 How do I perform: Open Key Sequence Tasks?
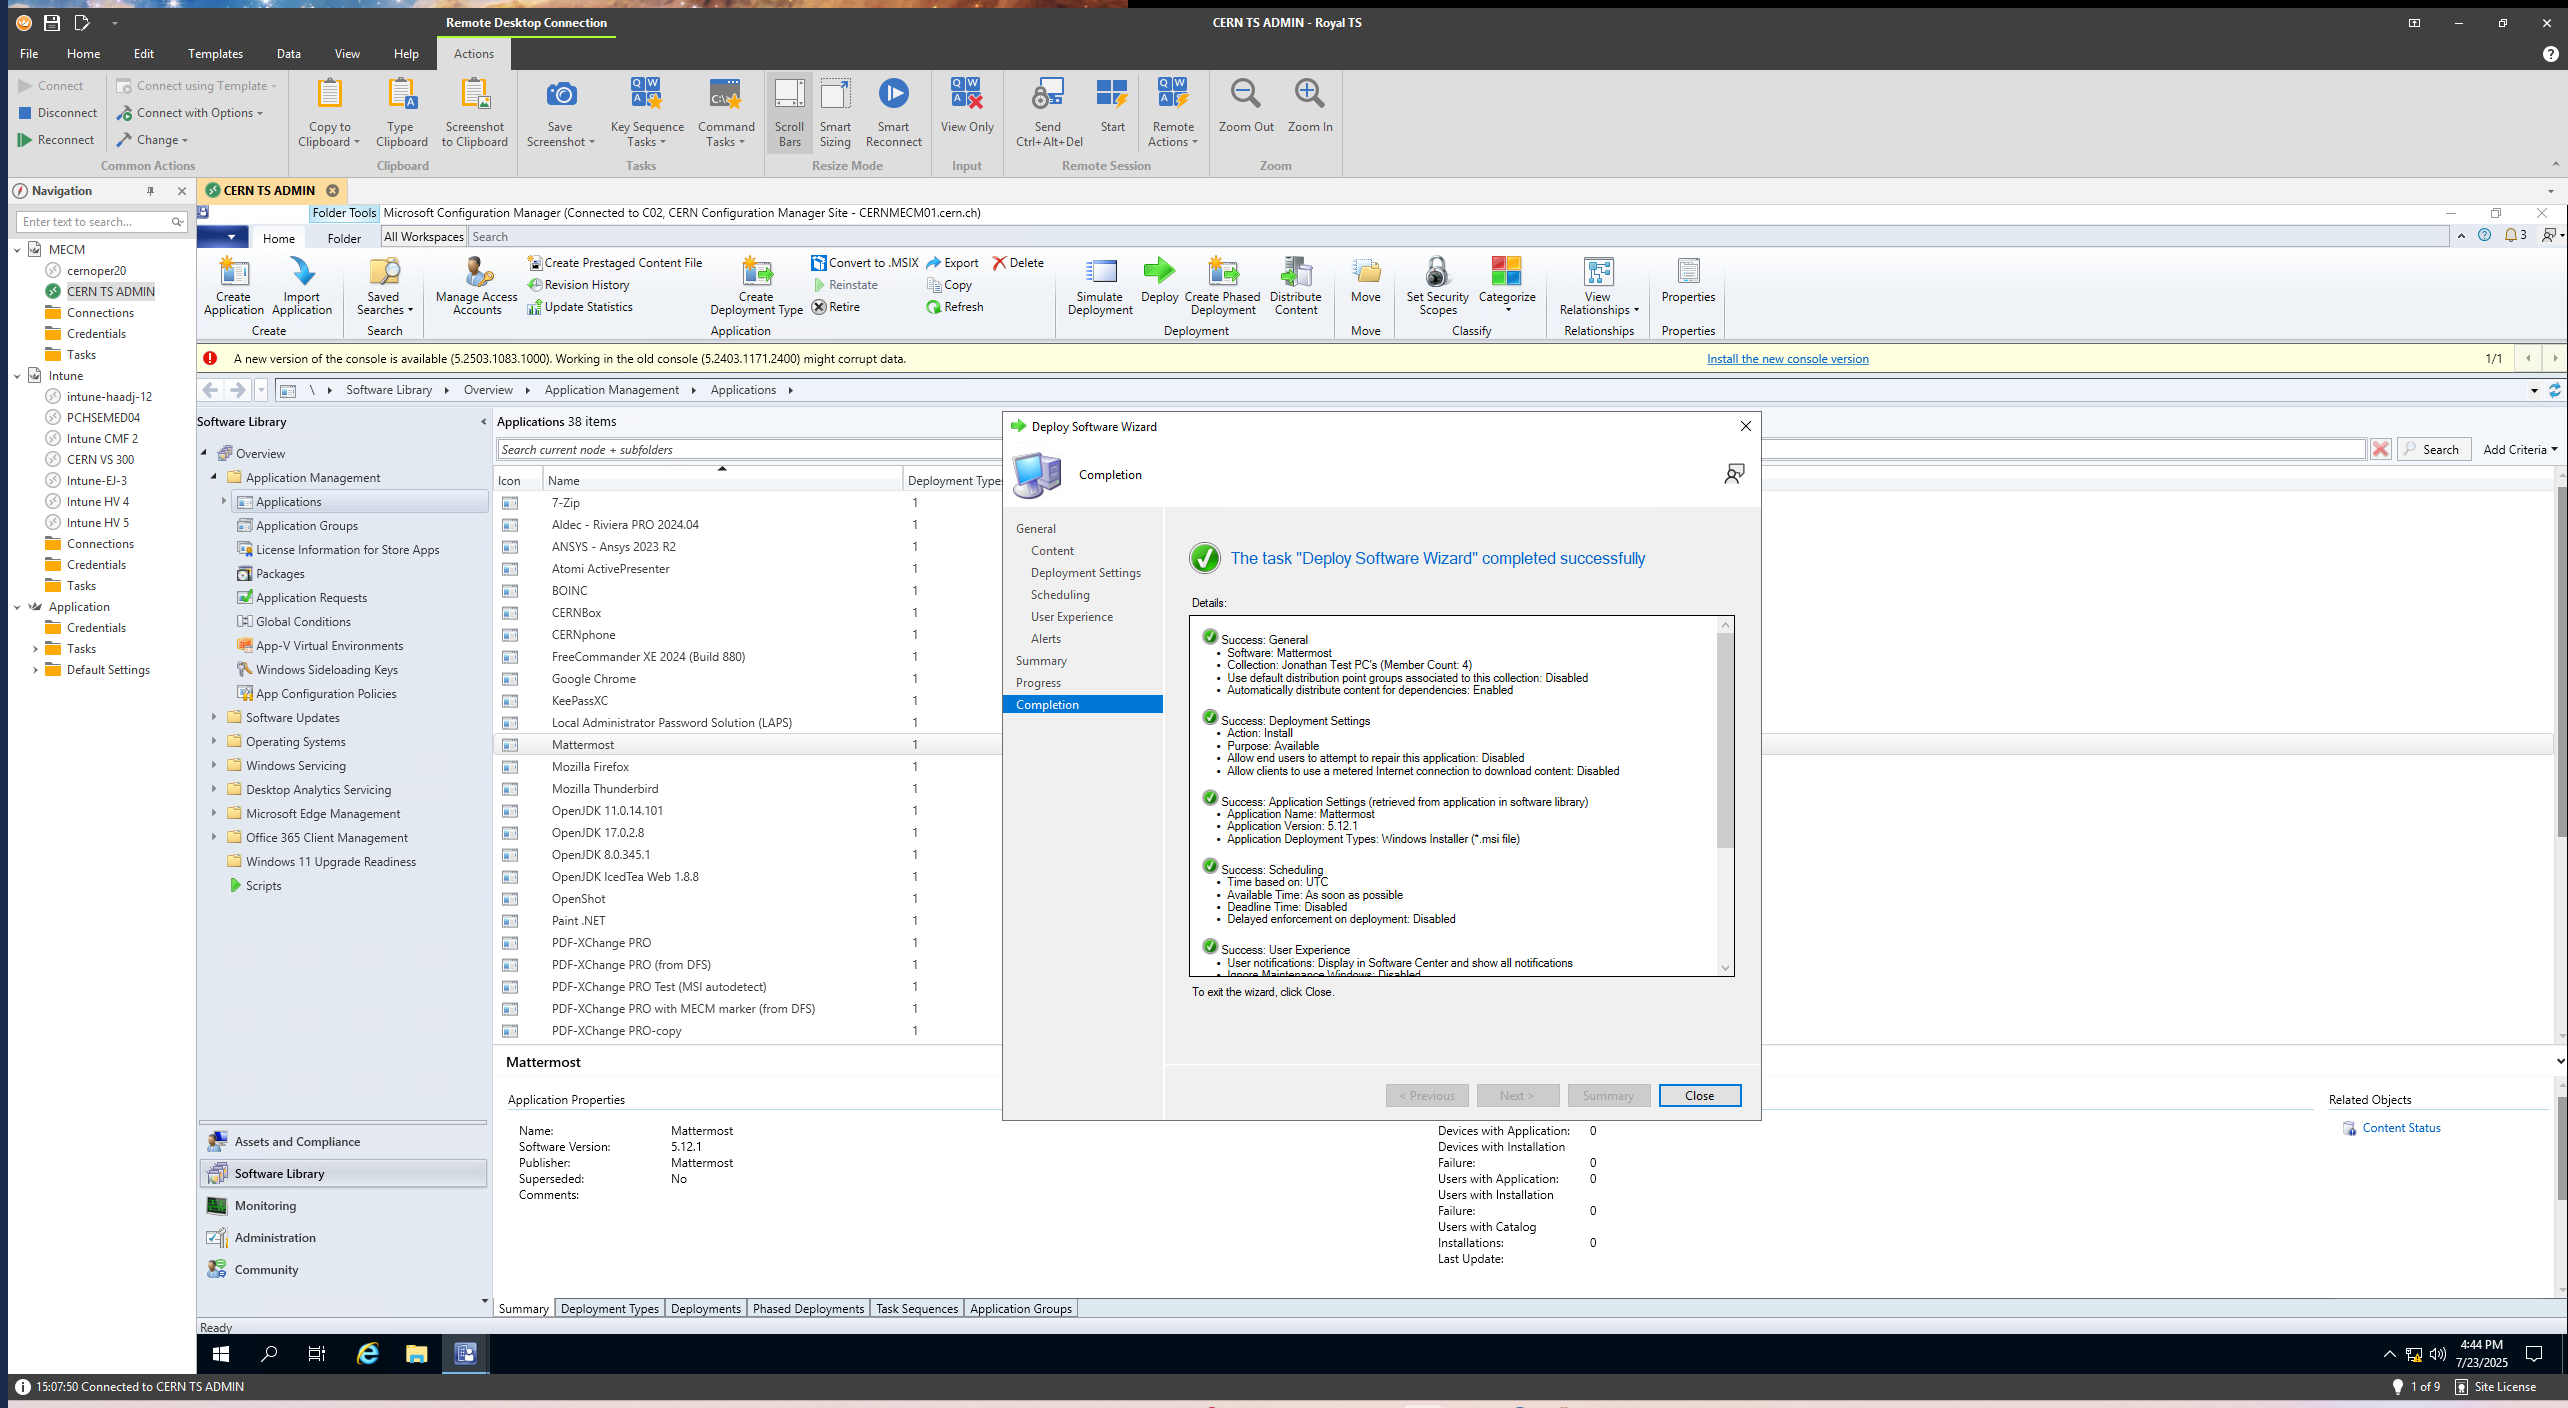pyautogui.click(x=647, y=112)
